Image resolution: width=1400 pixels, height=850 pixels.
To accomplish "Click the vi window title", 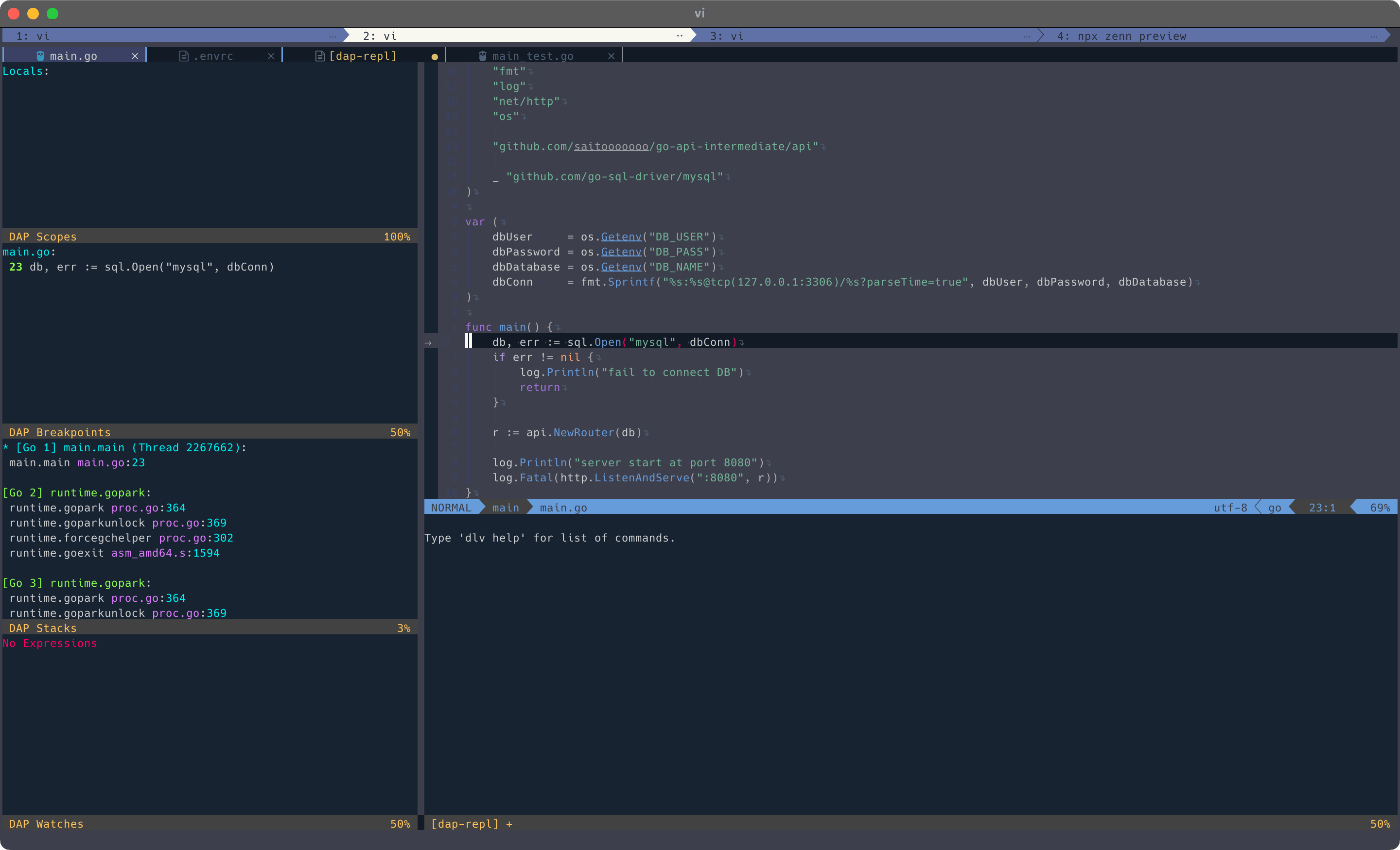I will coord(700,13).
